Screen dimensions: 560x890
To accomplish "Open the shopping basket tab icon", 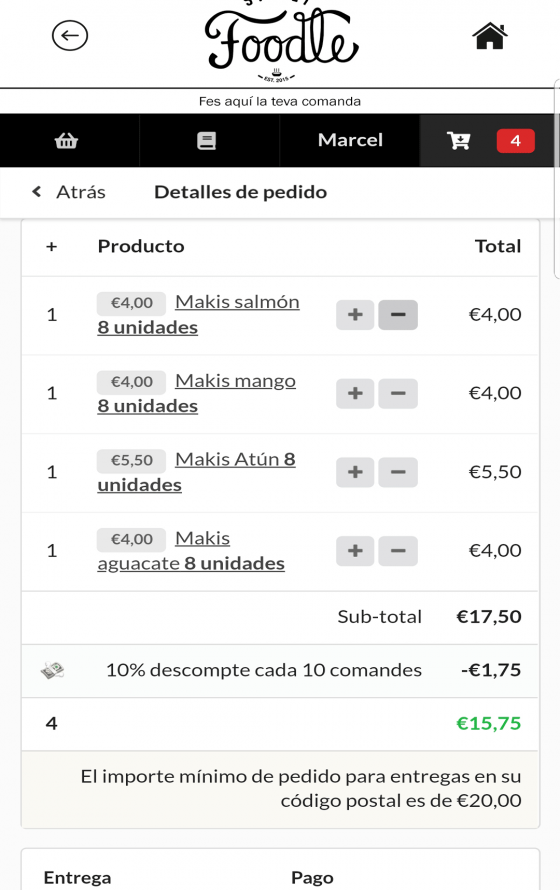I will (x=66, y=140).
